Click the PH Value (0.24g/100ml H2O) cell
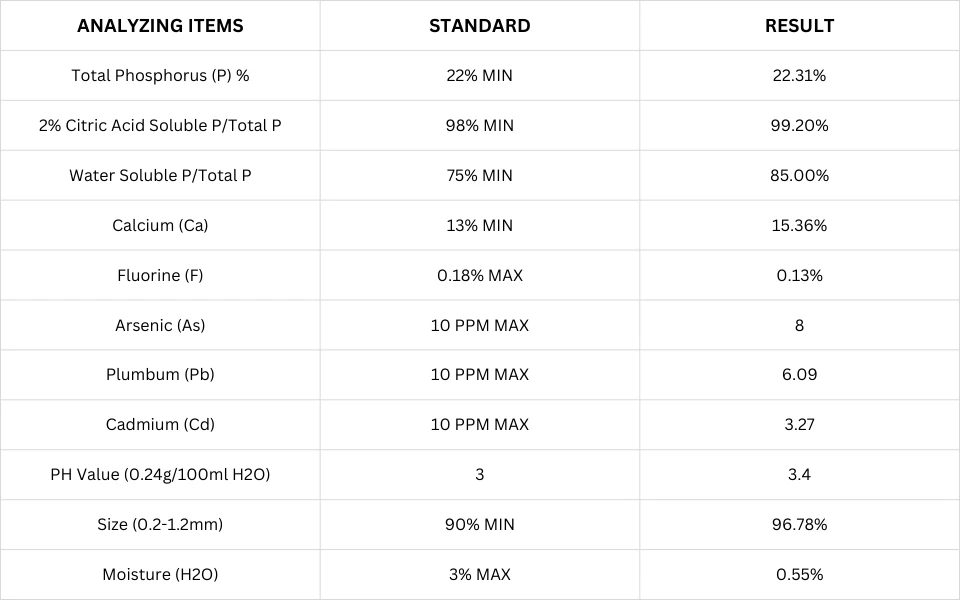The height and width of the screenshot is (600, 960). tap(160, 474)
